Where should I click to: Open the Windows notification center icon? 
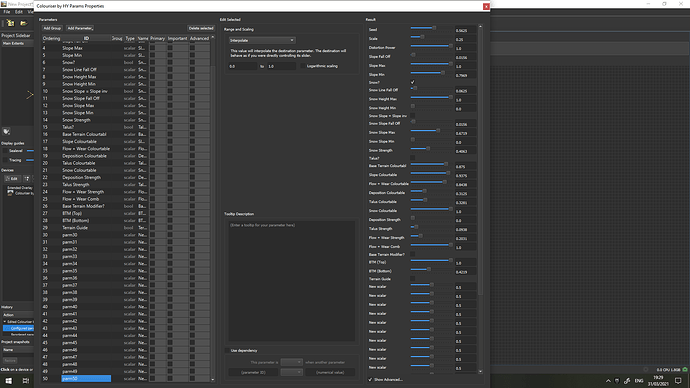click(678, 381)
